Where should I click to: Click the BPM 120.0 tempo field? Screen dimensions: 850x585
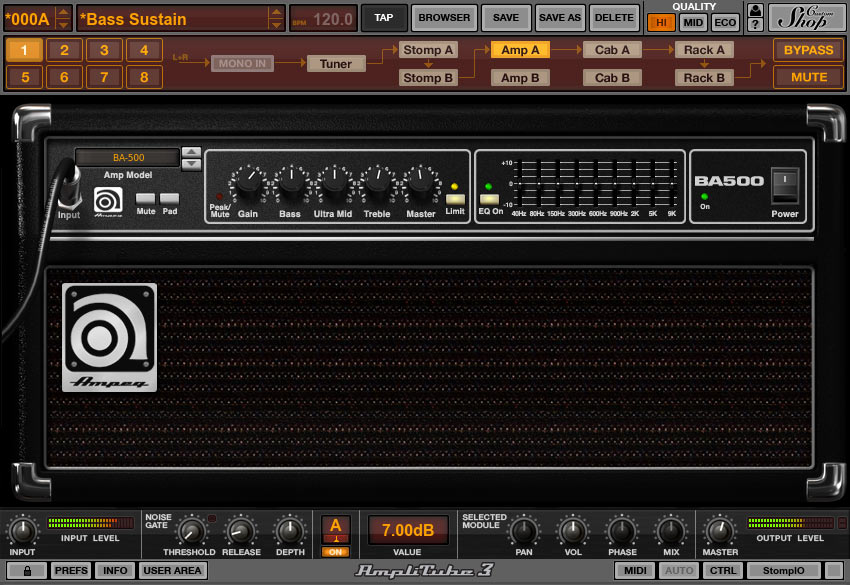click(x=323, y=19)
